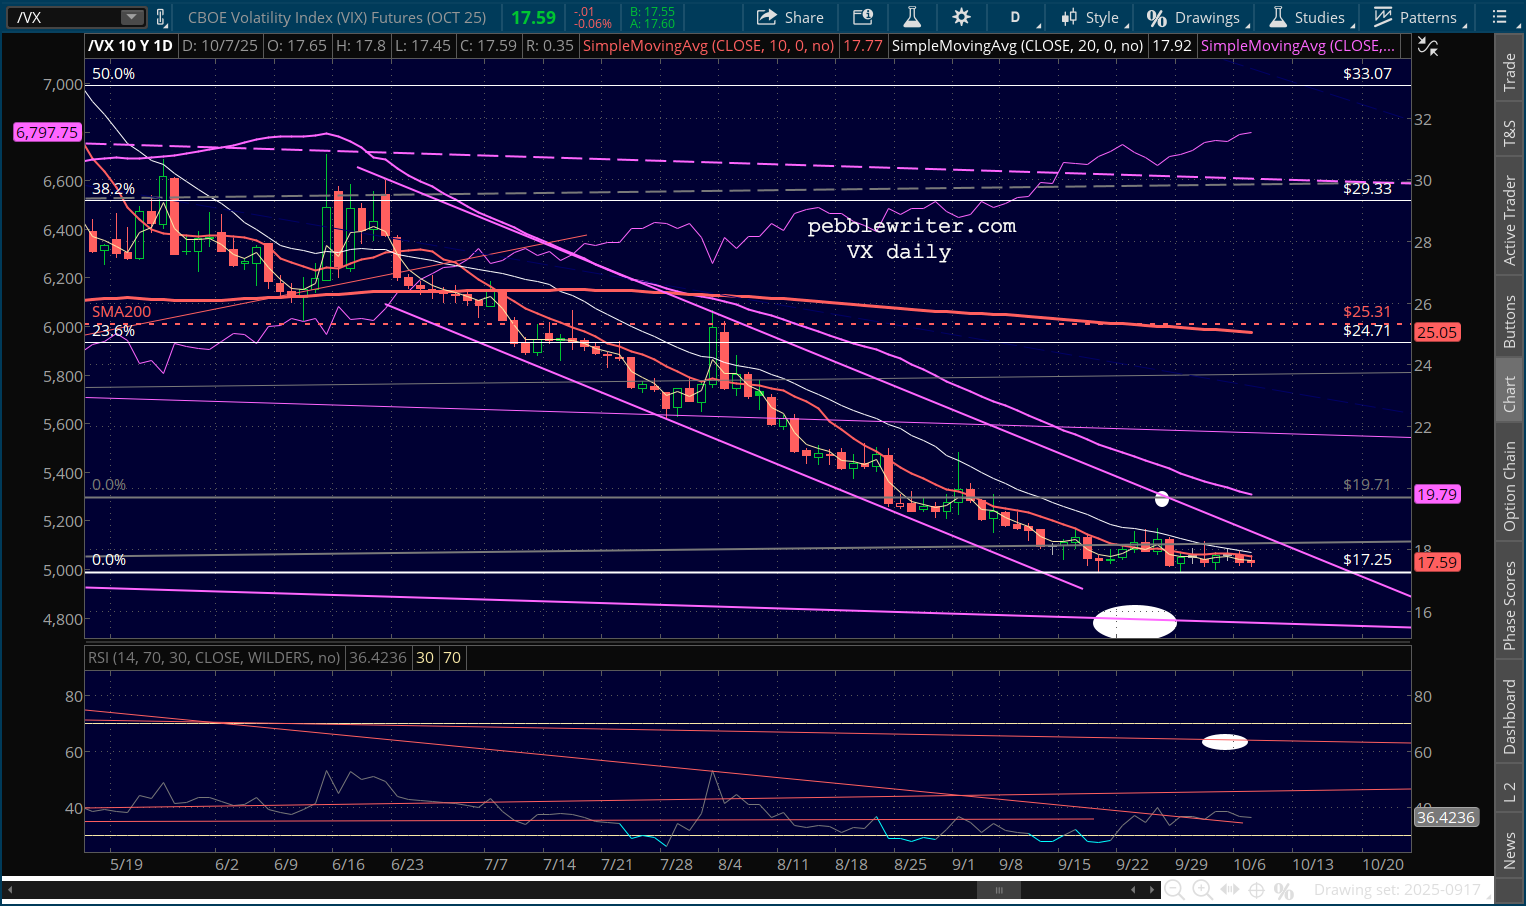The width and height of the screenshot is (1526, 906).
Task: Click the percent drawing tool icon at bottom
Action: point(1284,890)
